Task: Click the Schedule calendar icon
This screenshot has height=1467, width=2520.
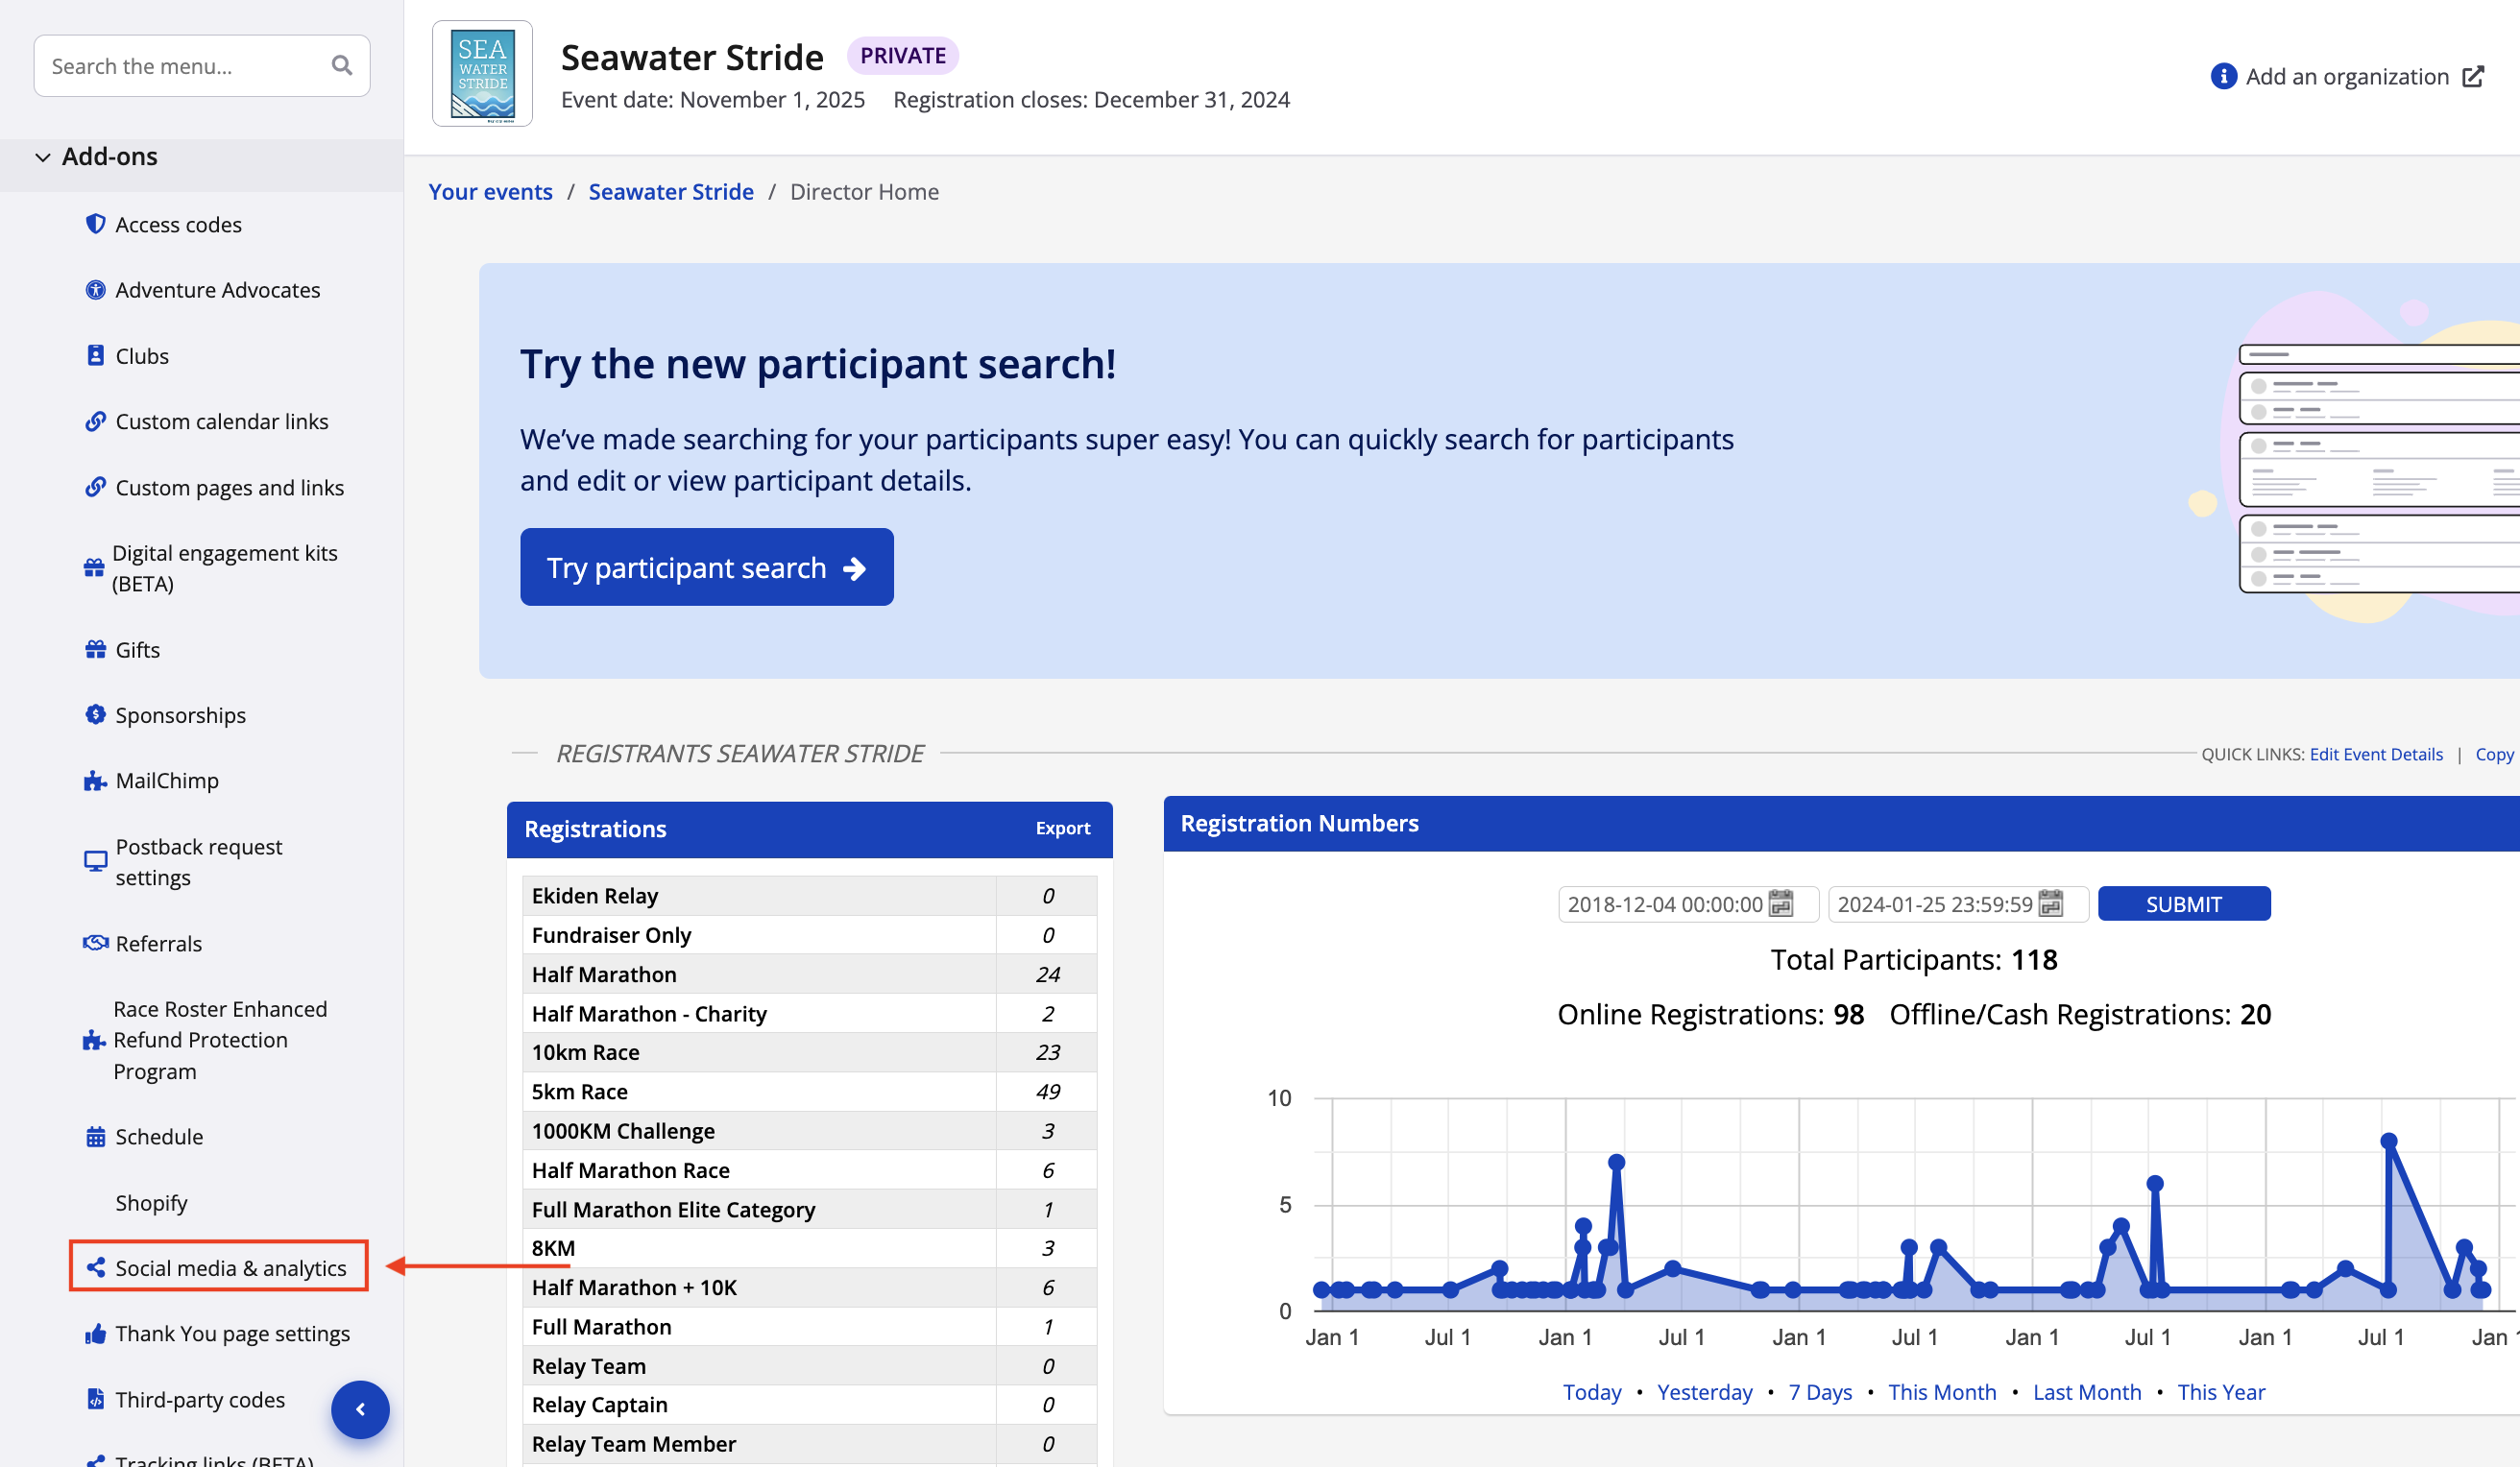Action: pyautogui.click(x=95, y=1137)
